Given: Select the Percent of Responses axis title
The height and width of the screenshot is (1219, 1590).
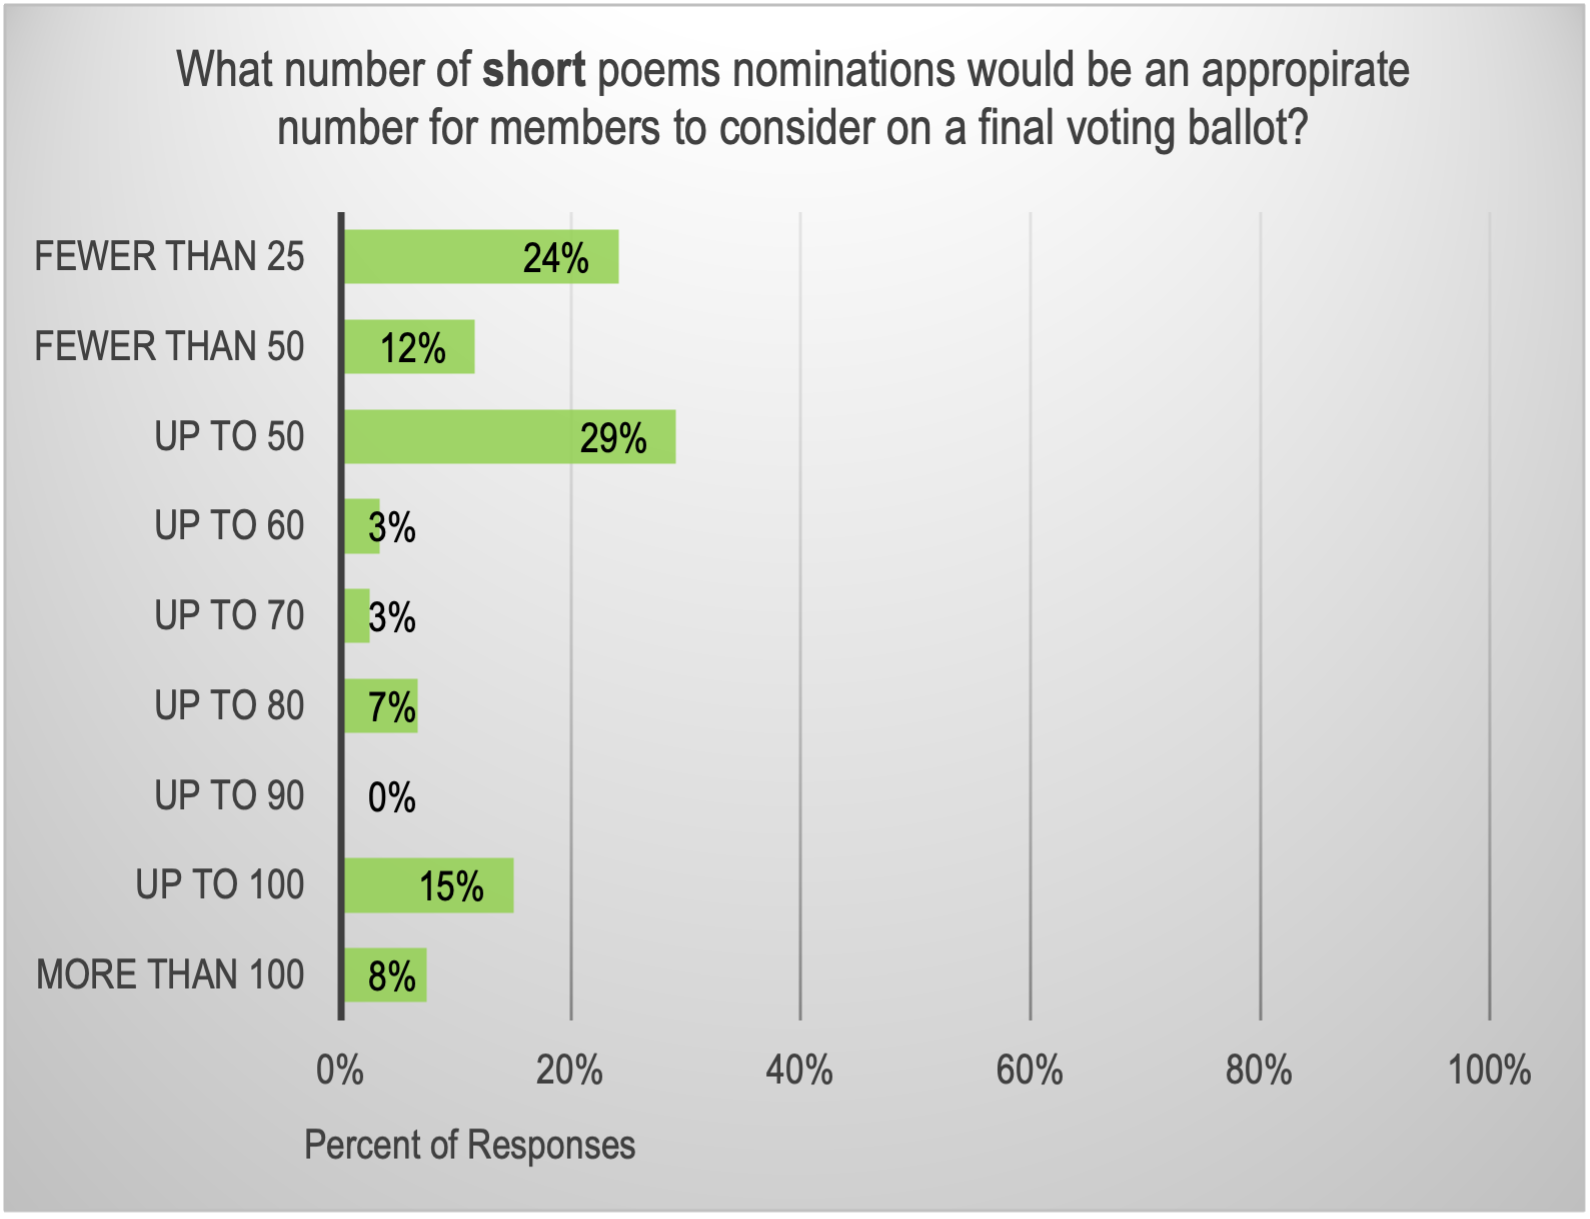Looking at the screenshot, I should coord(469,1145).
